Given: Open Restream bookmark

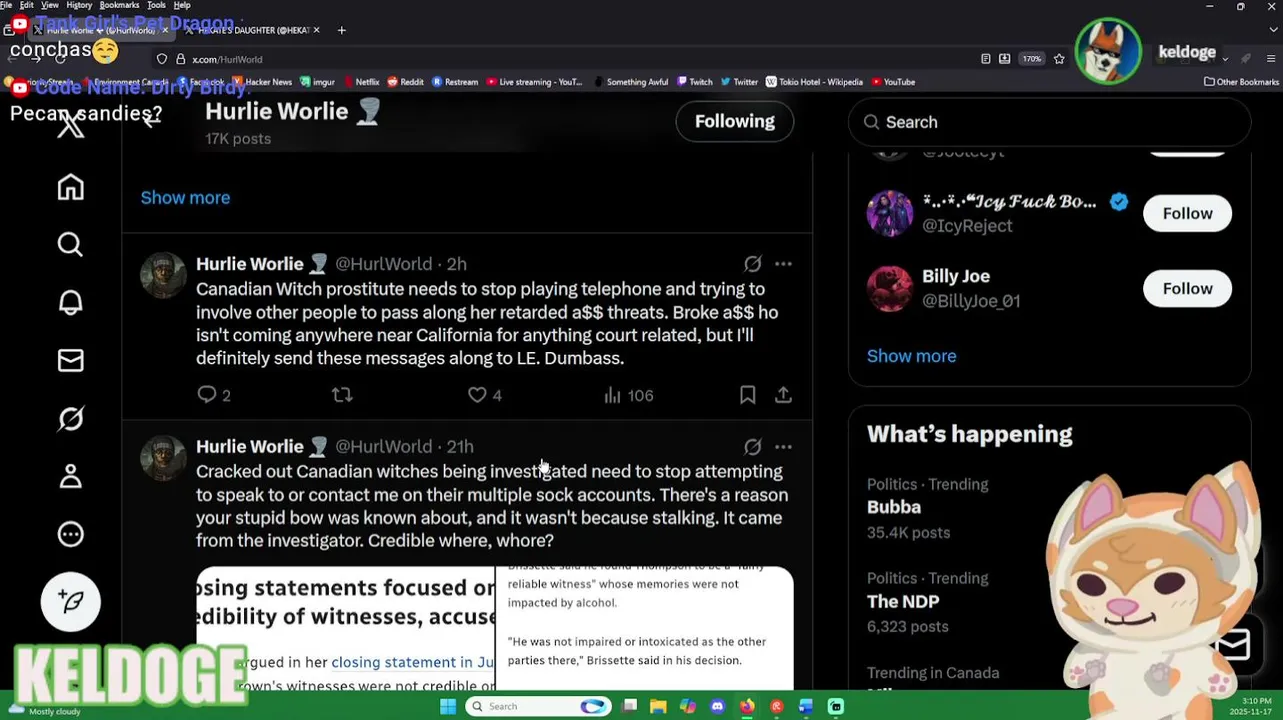Looking at the screenshot, I should pos(455,82).
